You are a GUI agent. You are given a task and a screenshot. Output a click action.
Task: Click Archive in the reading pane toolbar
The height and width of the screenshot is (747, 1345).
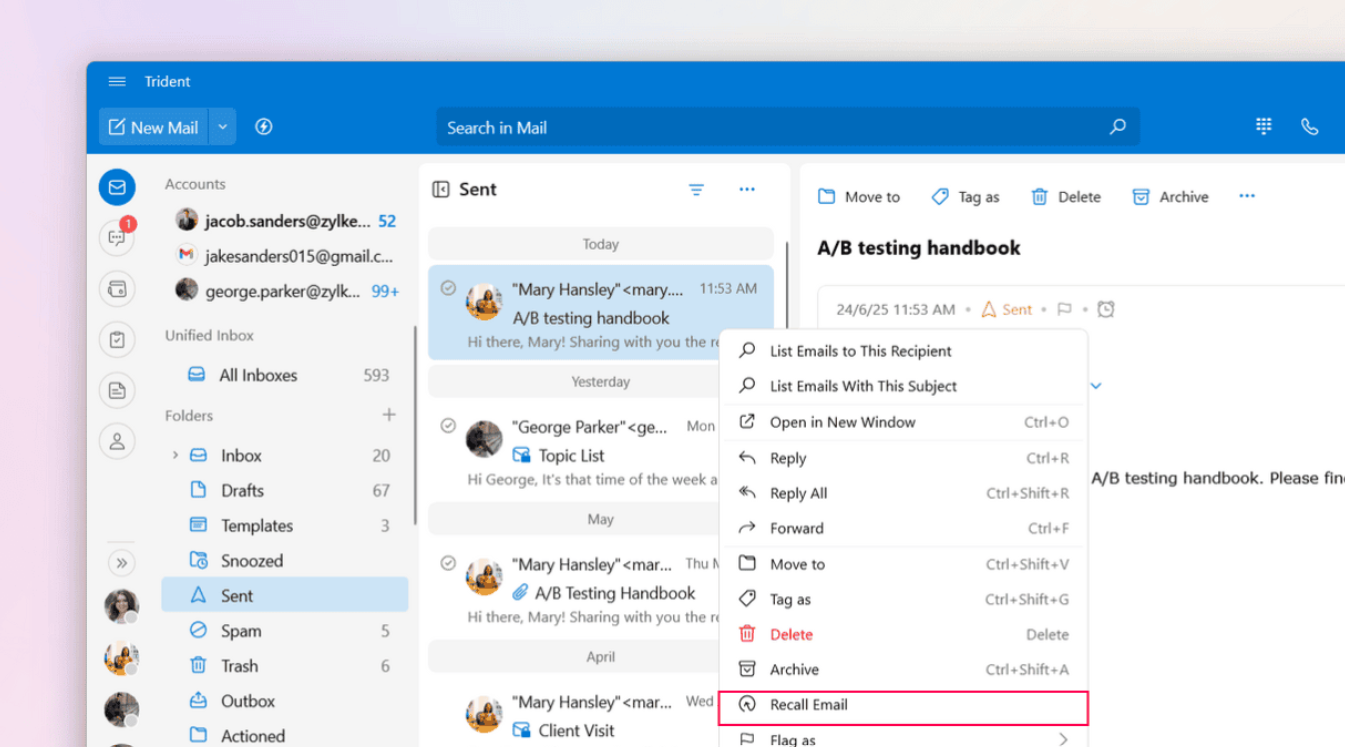click(1170, 197)
